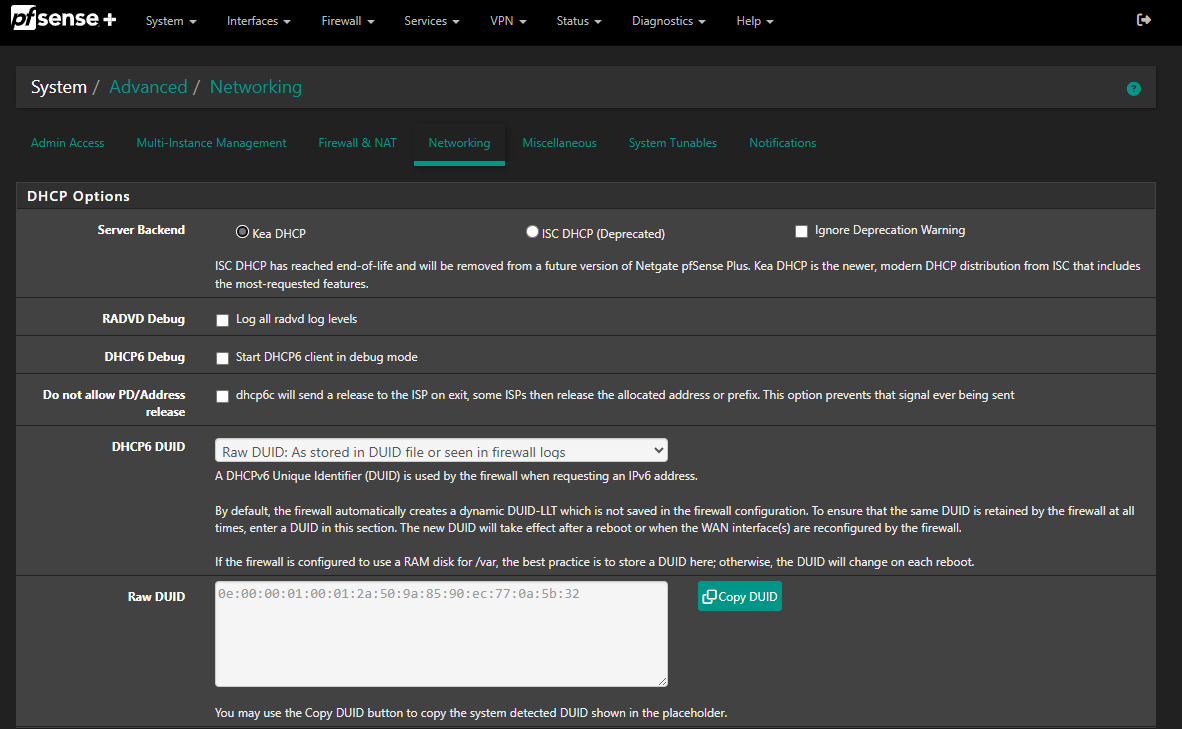Open the VPN menu
The width and height of the screenshot is (1182, 729).
point(508,21)
